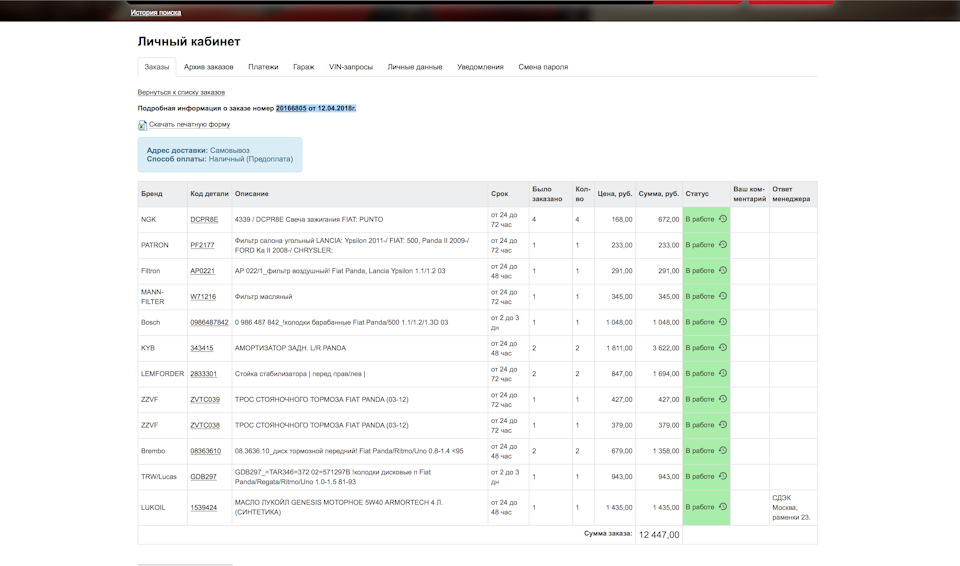Image resolution: width=960 pixels, height=566 pixels.
Task: Open the Личные данные tab
Action: click(x=414, y=67)
